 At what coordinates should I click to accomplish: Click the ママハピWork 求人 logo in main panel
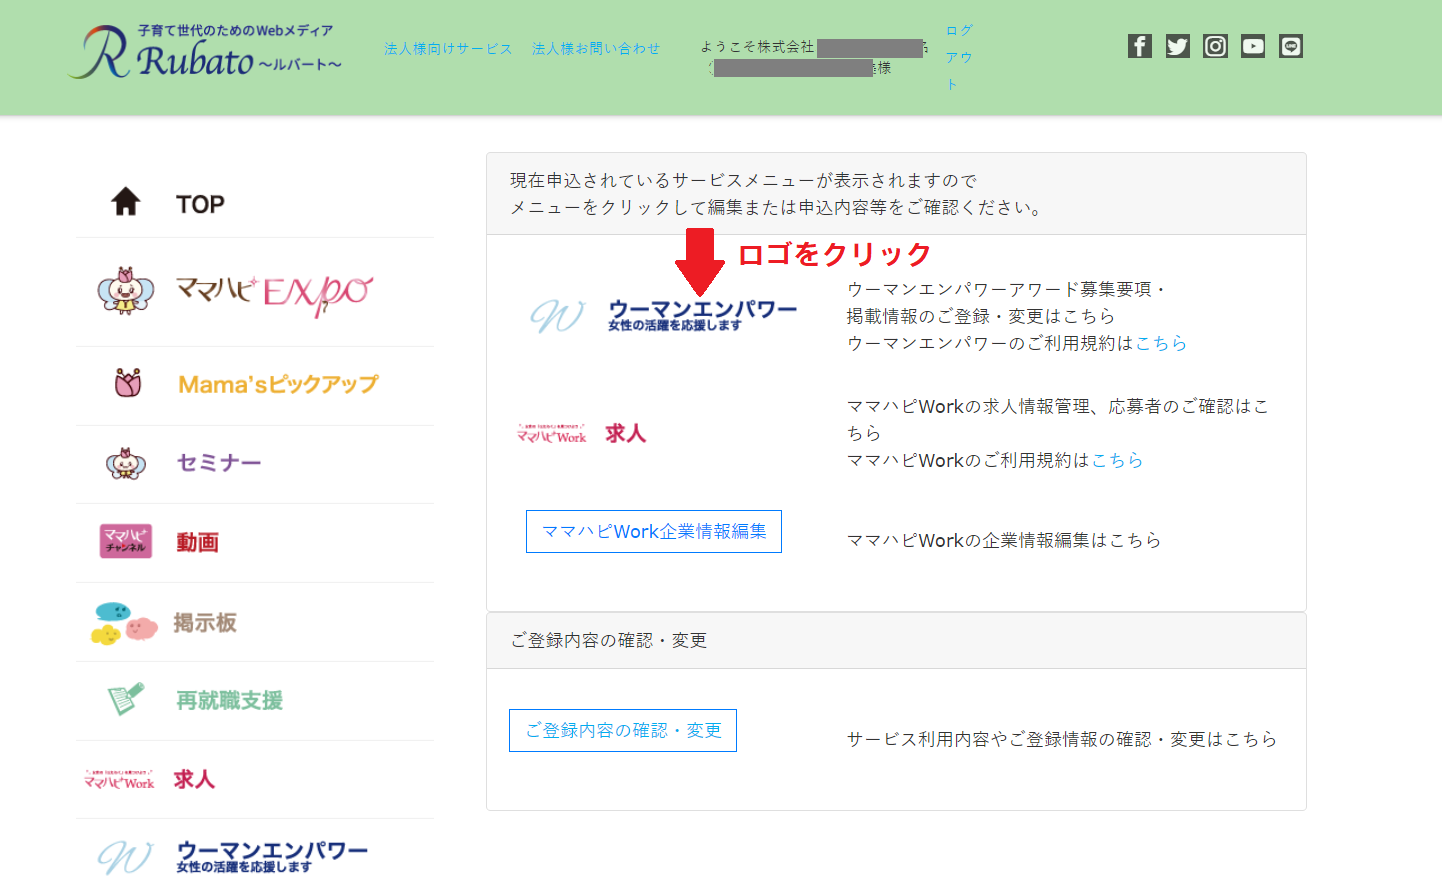[581, 433]
